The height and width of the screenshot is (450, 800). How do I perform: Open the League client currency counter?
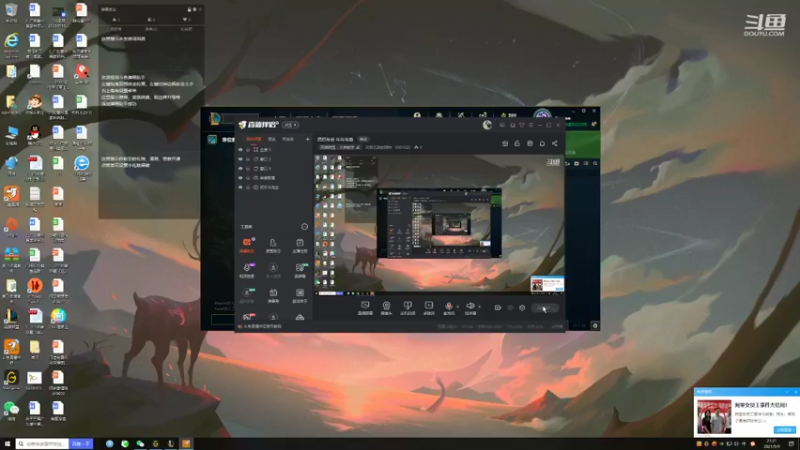509,115
